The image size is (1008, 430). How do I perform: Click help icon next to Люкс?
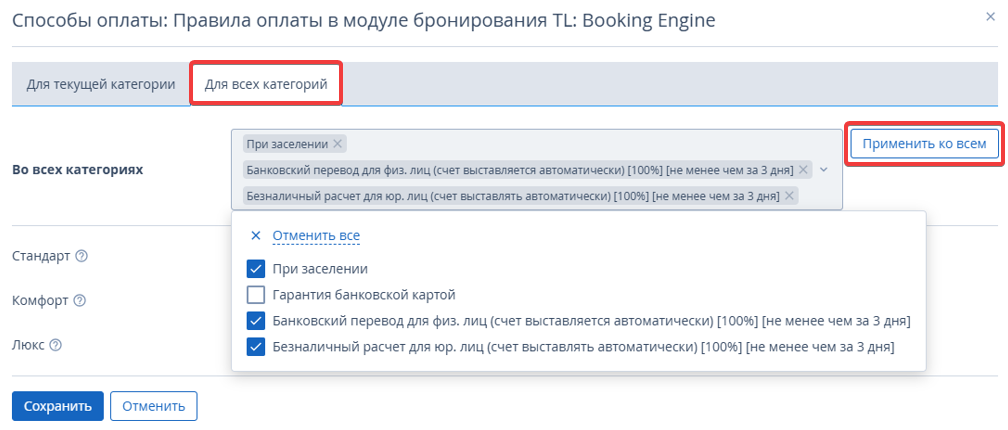coord(55,345)
